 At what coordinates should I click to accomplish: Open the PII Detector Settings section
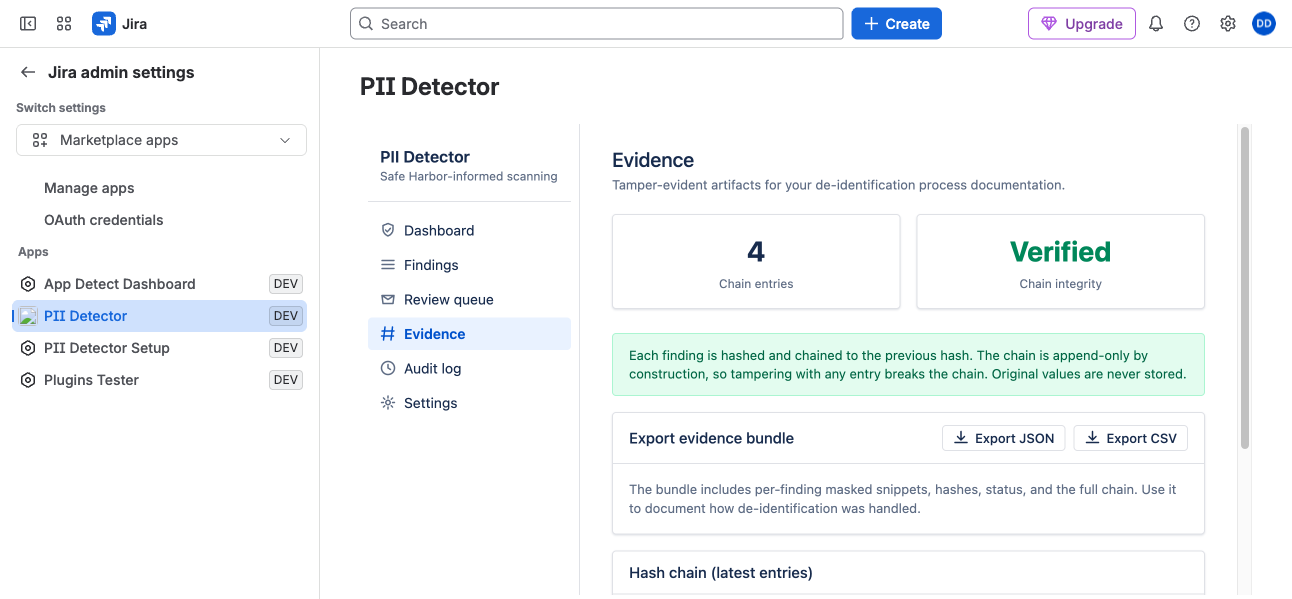coord(469,403)
